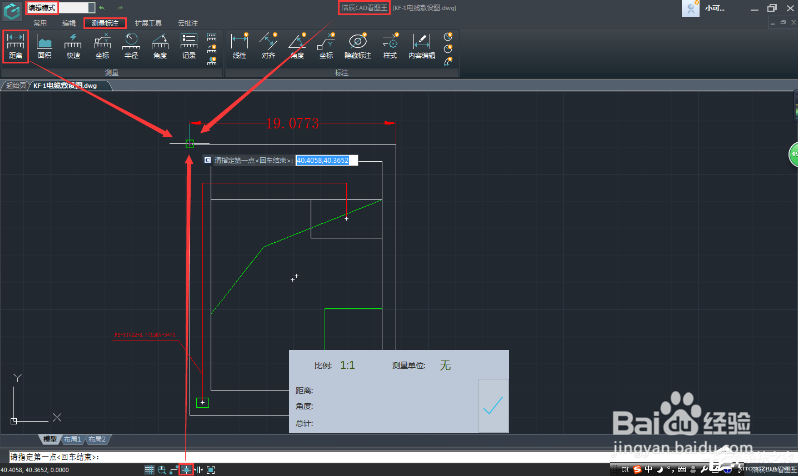Click middle small arc icon in 标注 group
Image resolution: width=798 pixels, height=476 pixels.
[448, 49]
